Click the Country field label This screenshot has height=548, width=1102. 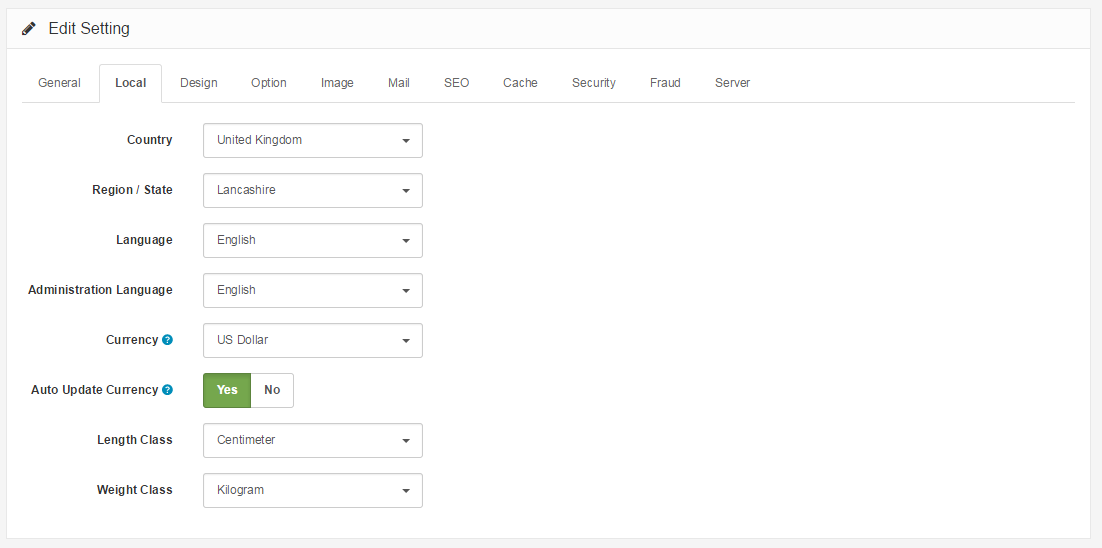point(150,140)
